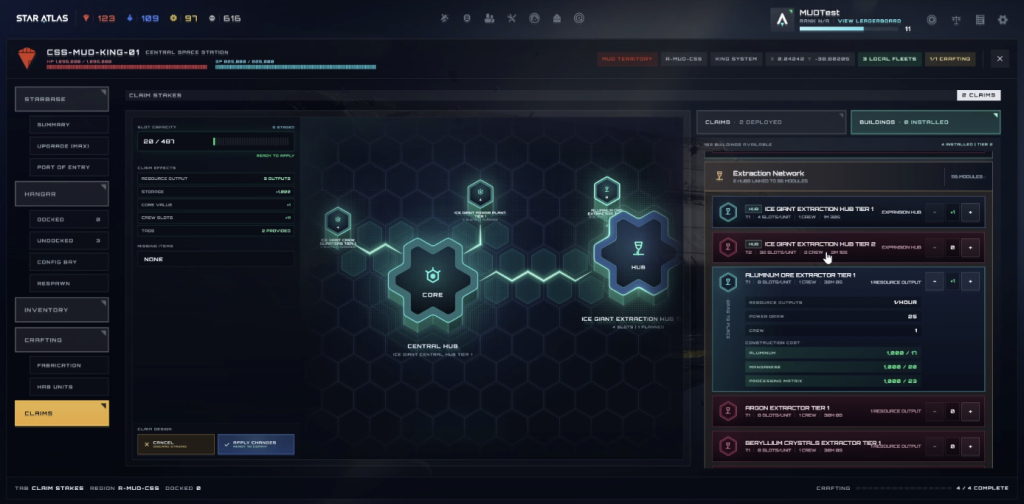Open the Docked hangar item

click(69, 220)
